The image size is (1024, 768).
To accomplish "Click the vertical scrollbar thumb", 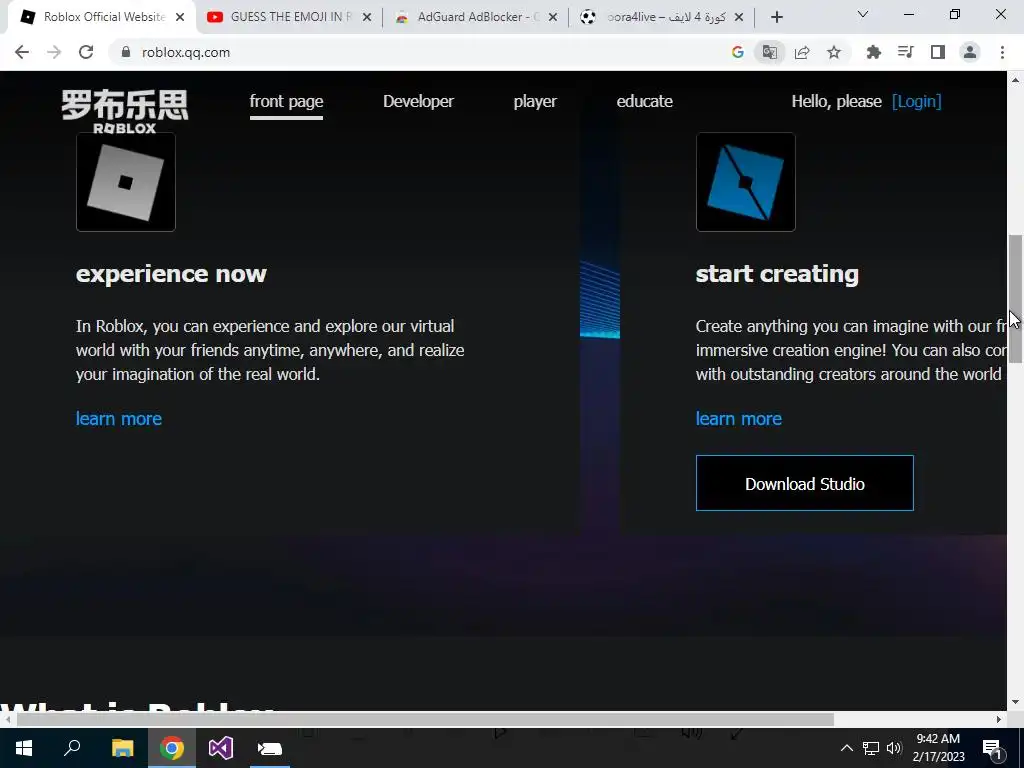I will (x=1015, y=298).
